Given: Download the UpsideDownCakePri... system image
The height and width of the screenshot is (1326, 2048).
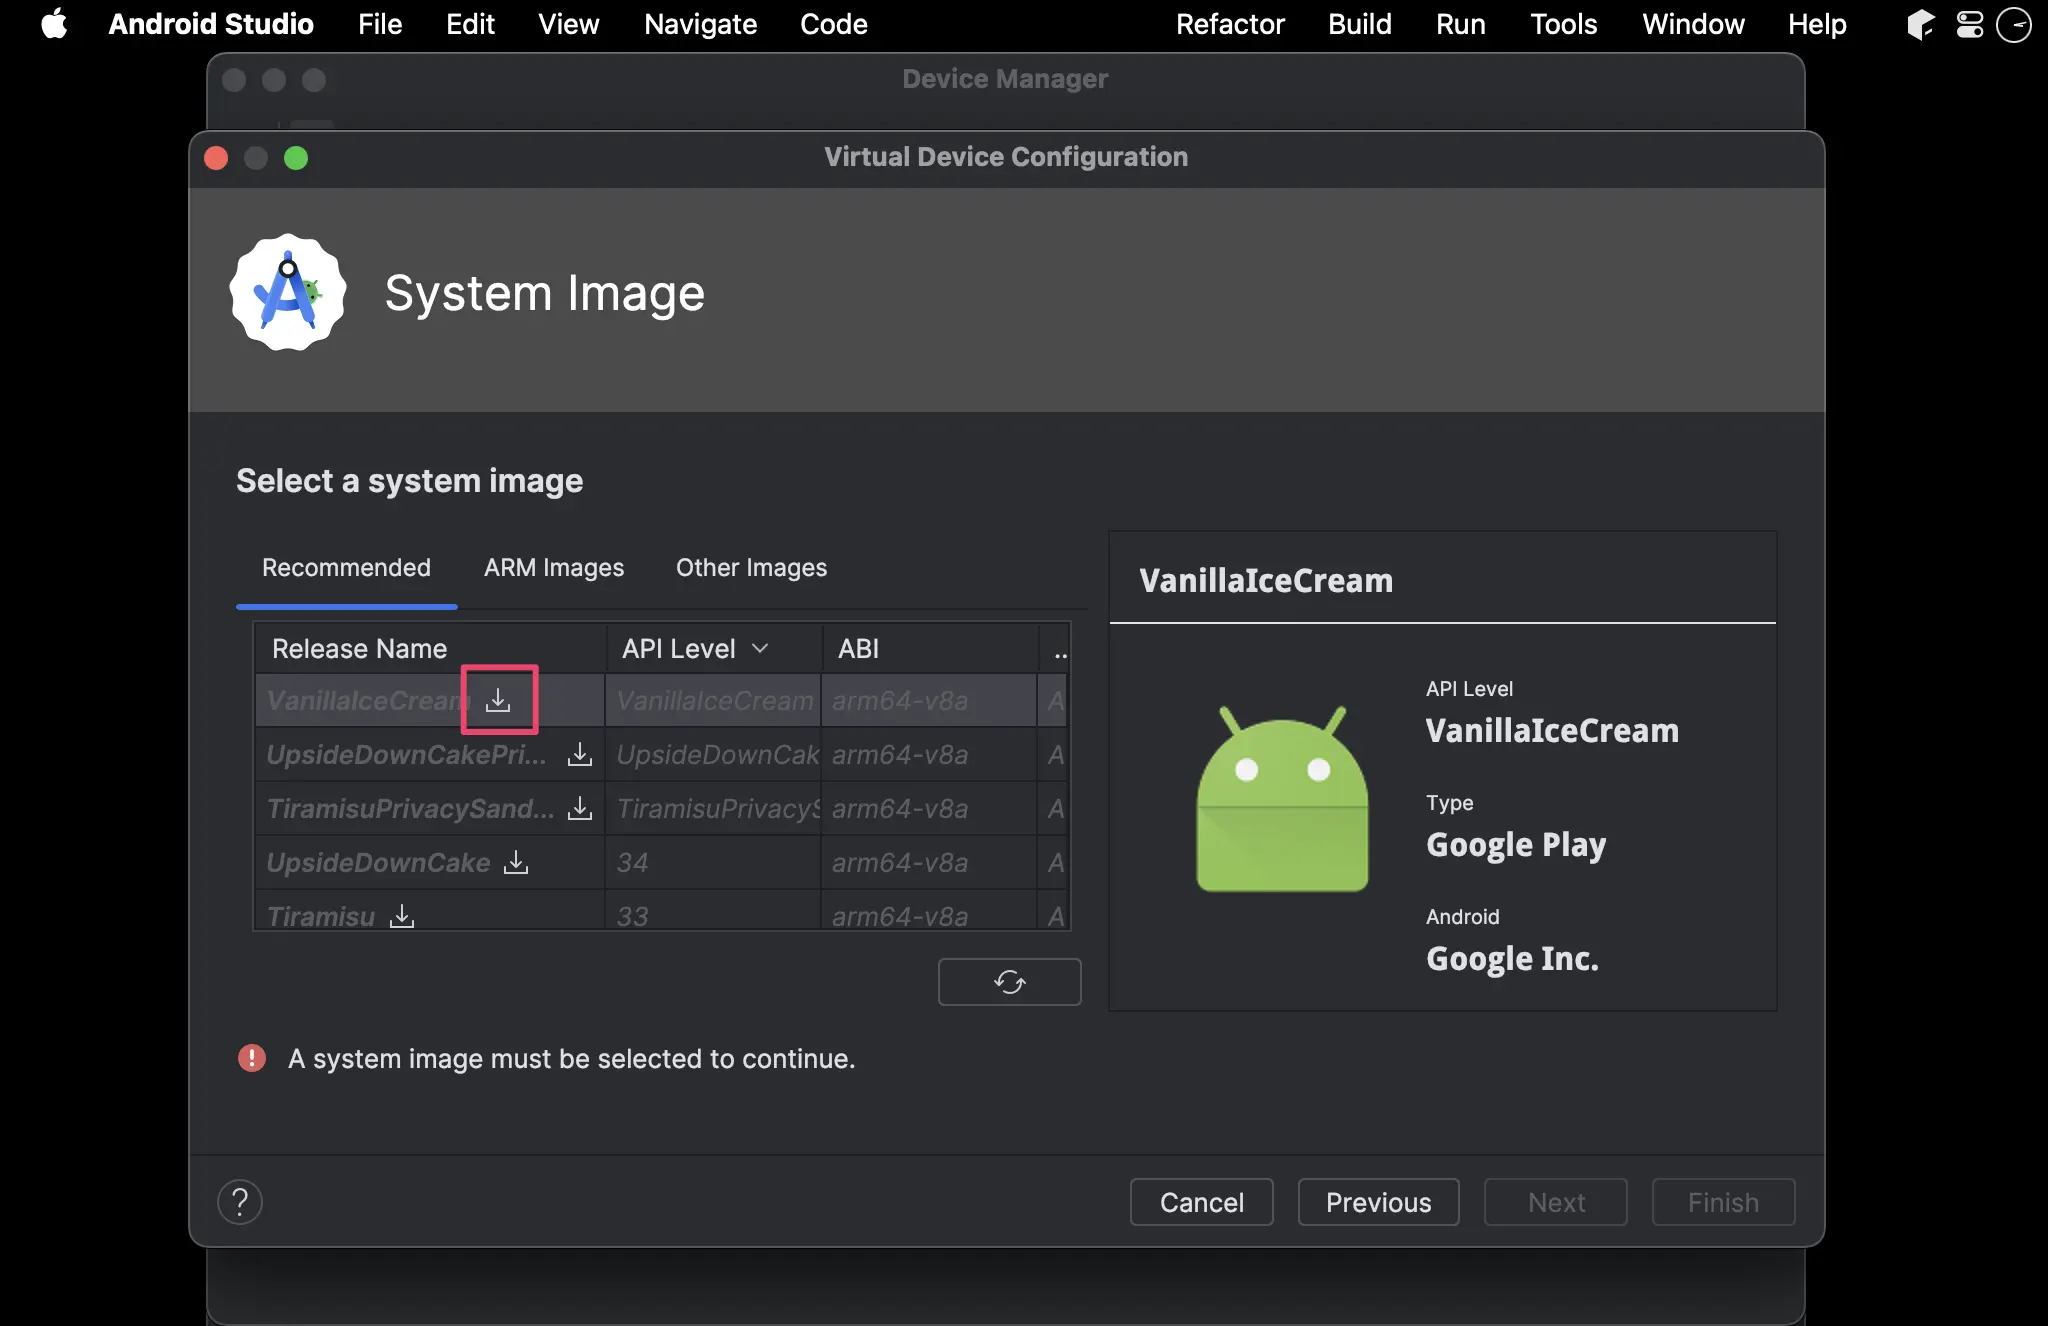Looking at the screenshot, I should [x=580, y=754].
